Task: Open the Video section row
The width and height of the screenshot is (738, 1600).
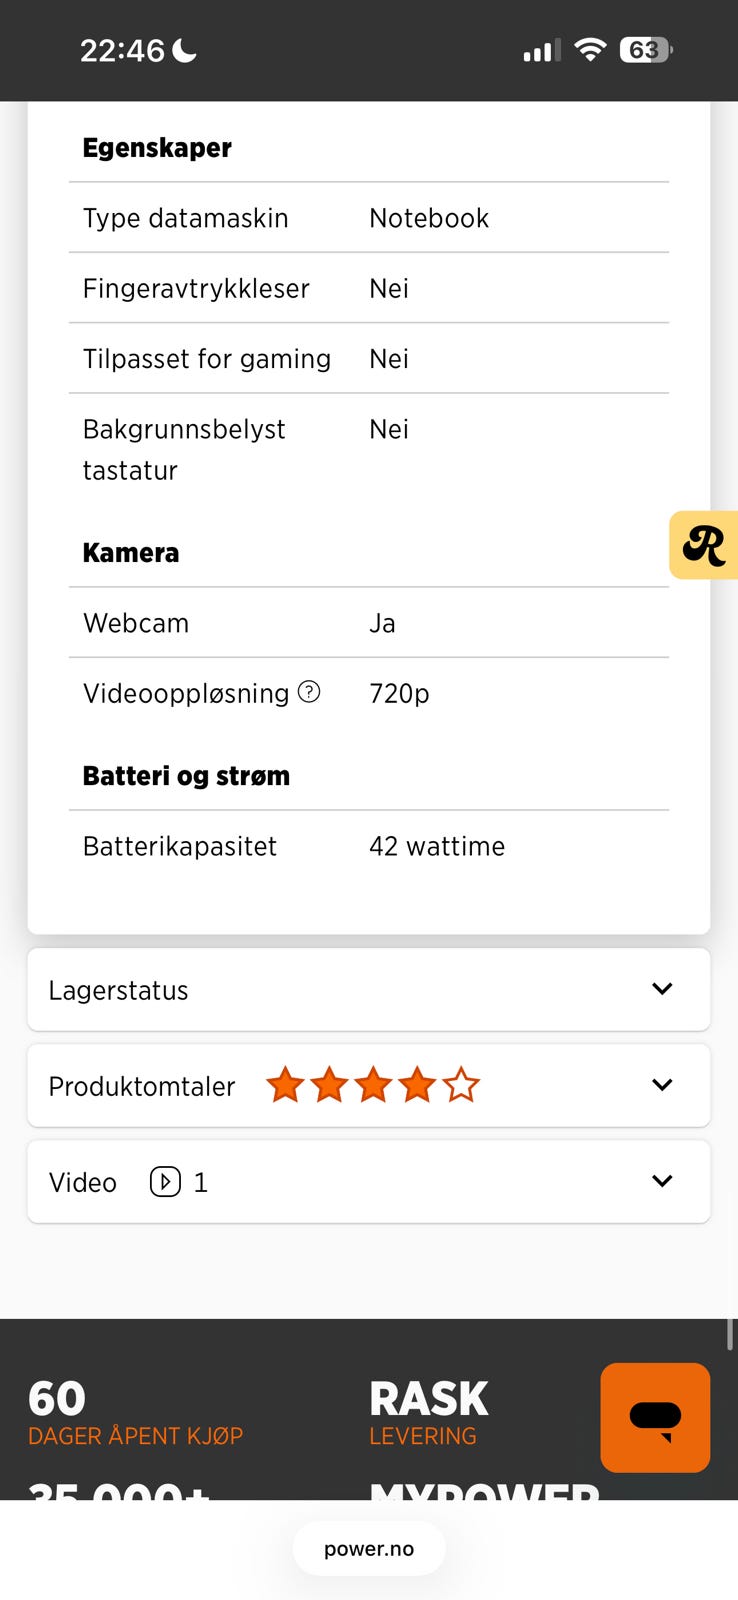Action: (x=369, y=1182)
